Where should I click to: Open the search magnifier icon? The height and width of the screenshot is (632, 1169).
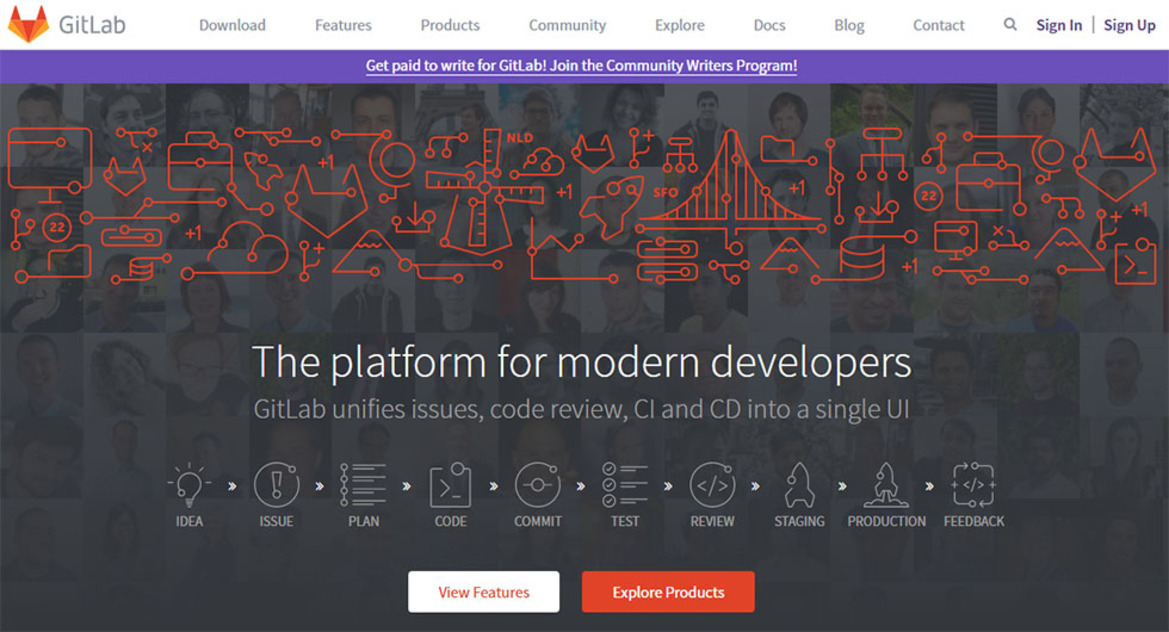pos(1010,25)
